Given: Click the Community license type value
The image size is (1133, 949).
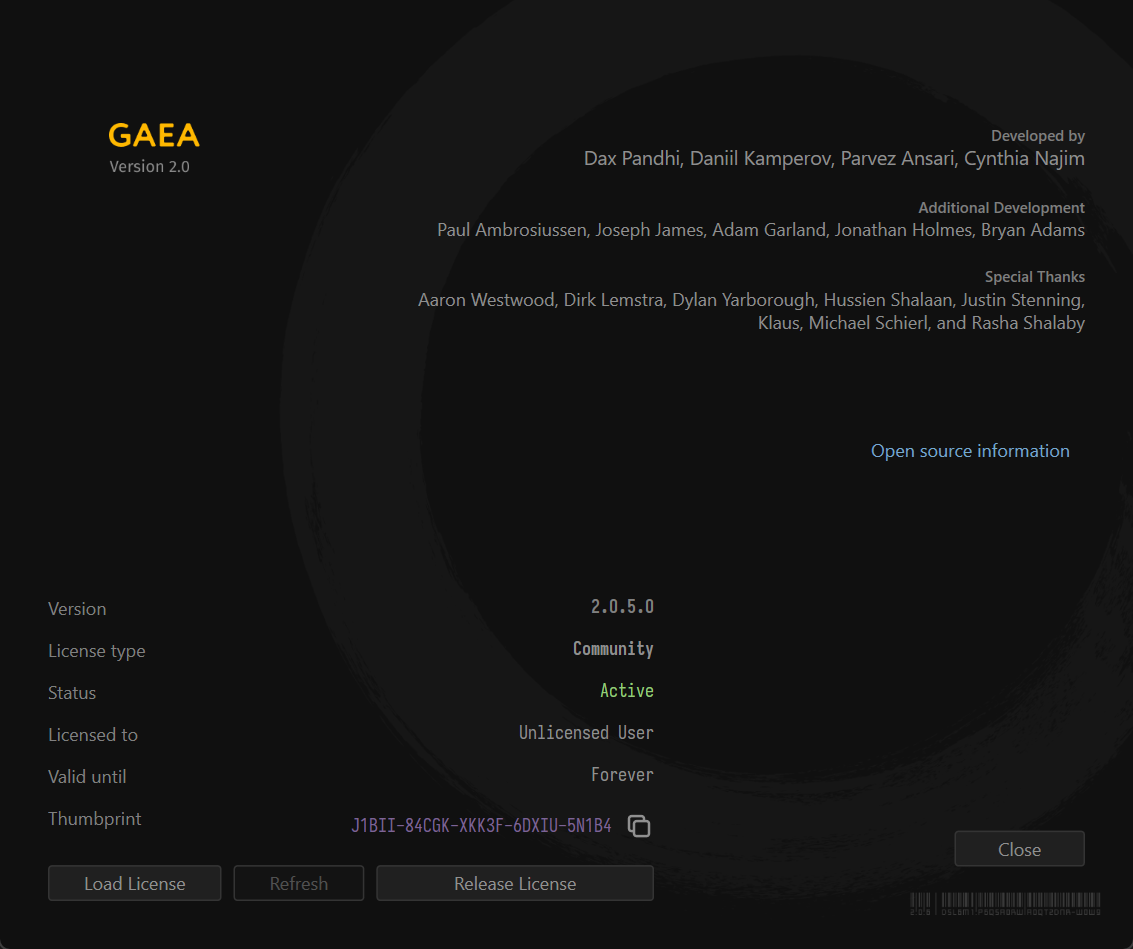Looking at the screenshot, I should click(613, 649).
